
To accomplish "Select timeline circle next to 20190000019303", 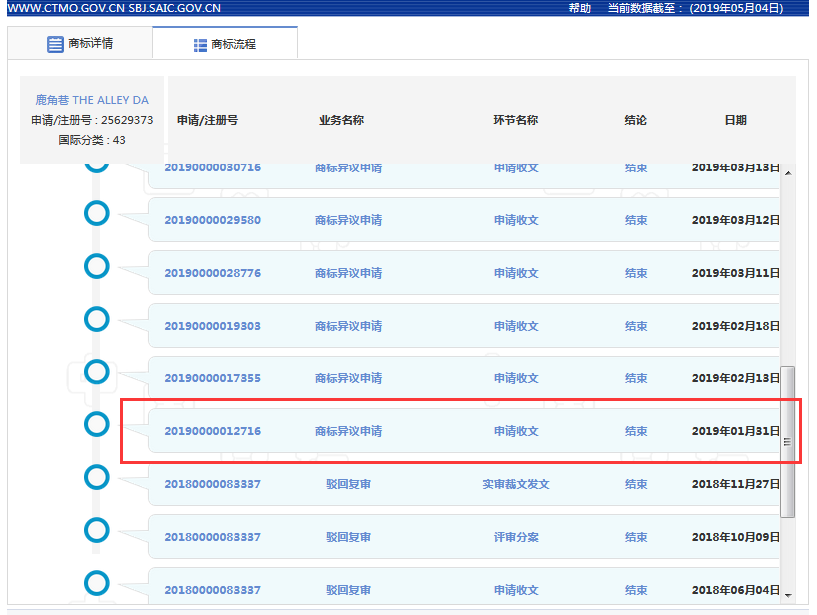I will [96, 318].
